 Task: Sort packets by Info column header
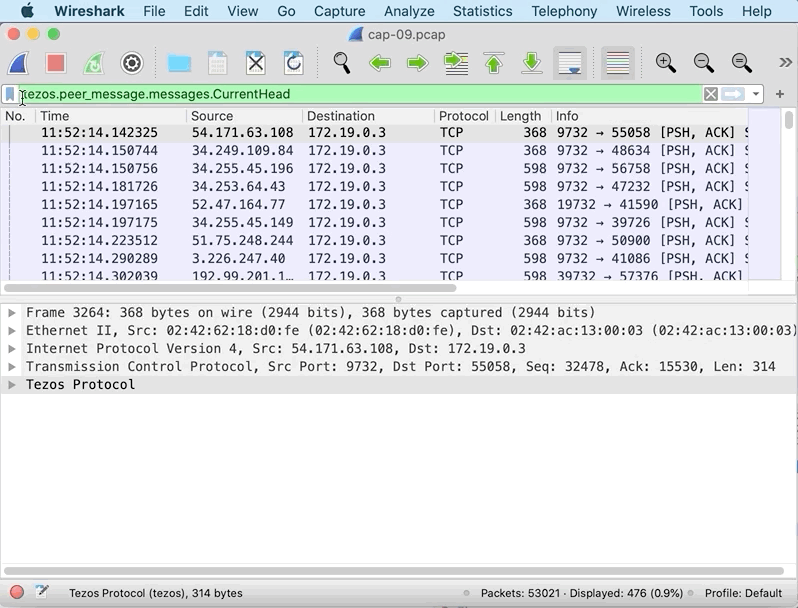point(650,116)
